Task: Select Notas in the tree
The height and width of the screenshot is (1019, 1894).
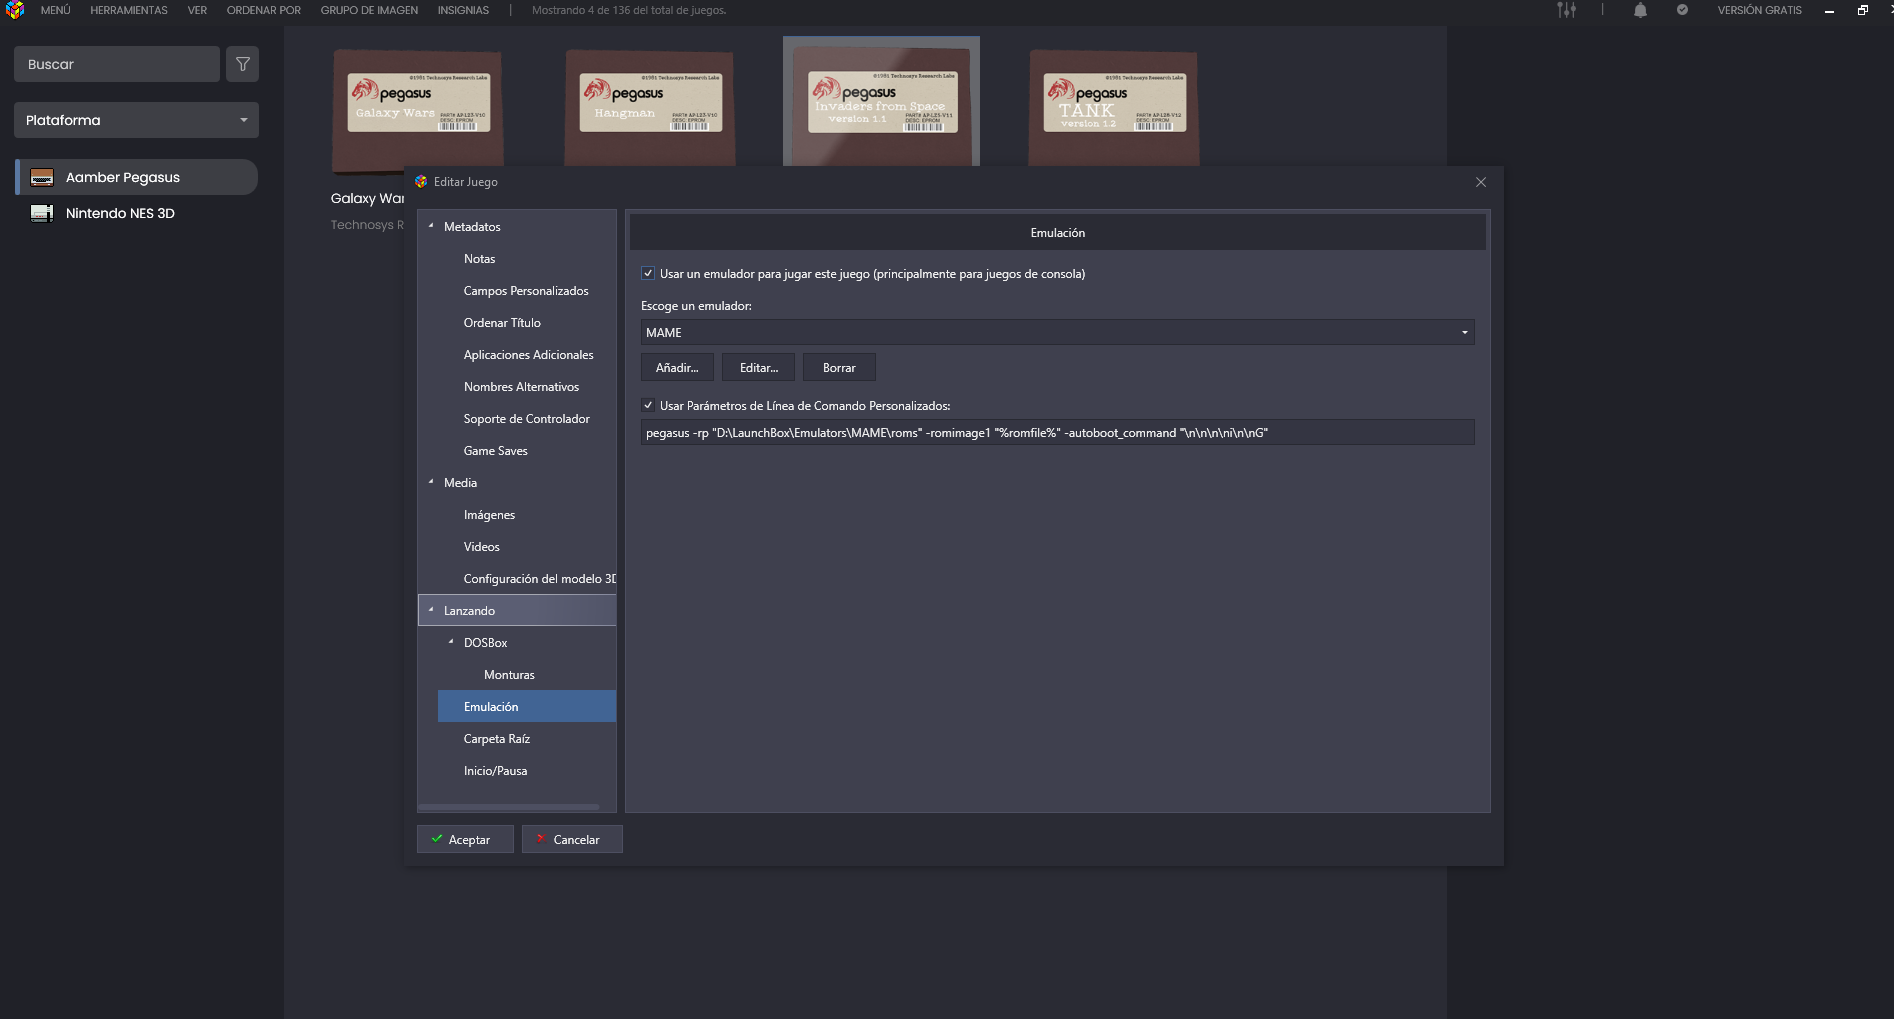Action: 480,258
